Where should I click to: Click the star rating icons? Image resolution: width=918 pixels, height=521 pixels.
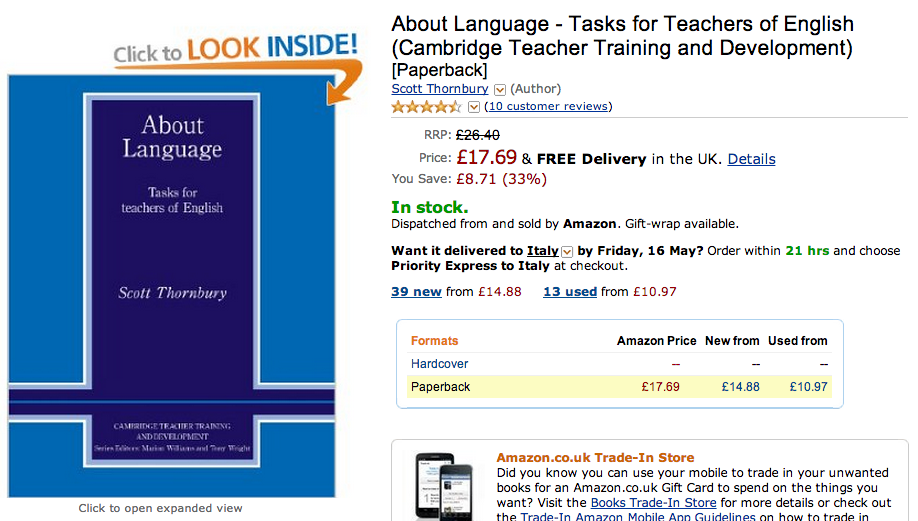(426, 107)
